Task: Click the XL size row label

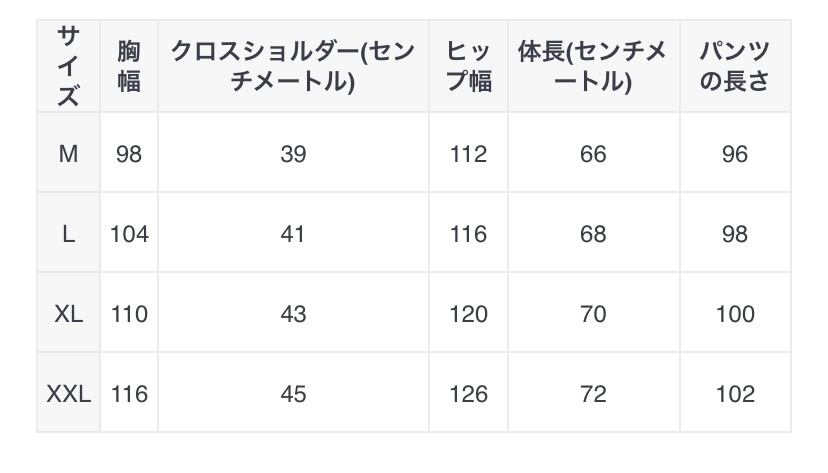Action: tap(68, 314)
